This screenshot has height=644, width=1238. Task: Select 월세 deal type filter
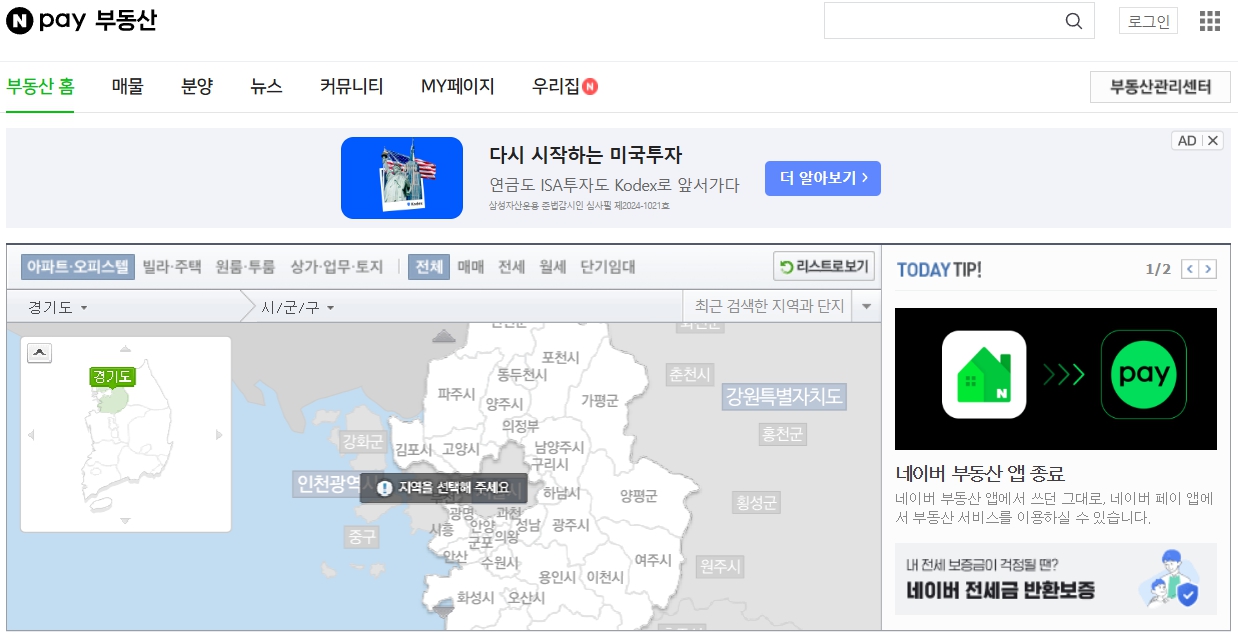pos(553,267)
